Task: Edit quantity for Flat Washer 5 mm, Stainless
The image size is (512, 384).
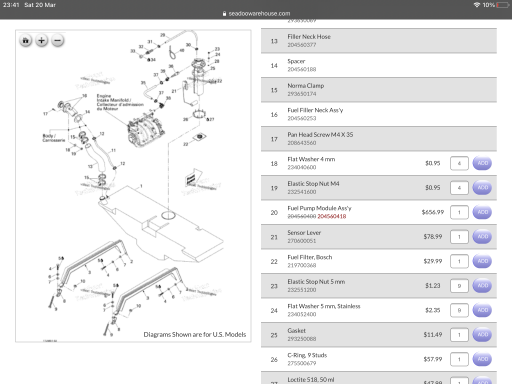Action: tap(459, 310)
